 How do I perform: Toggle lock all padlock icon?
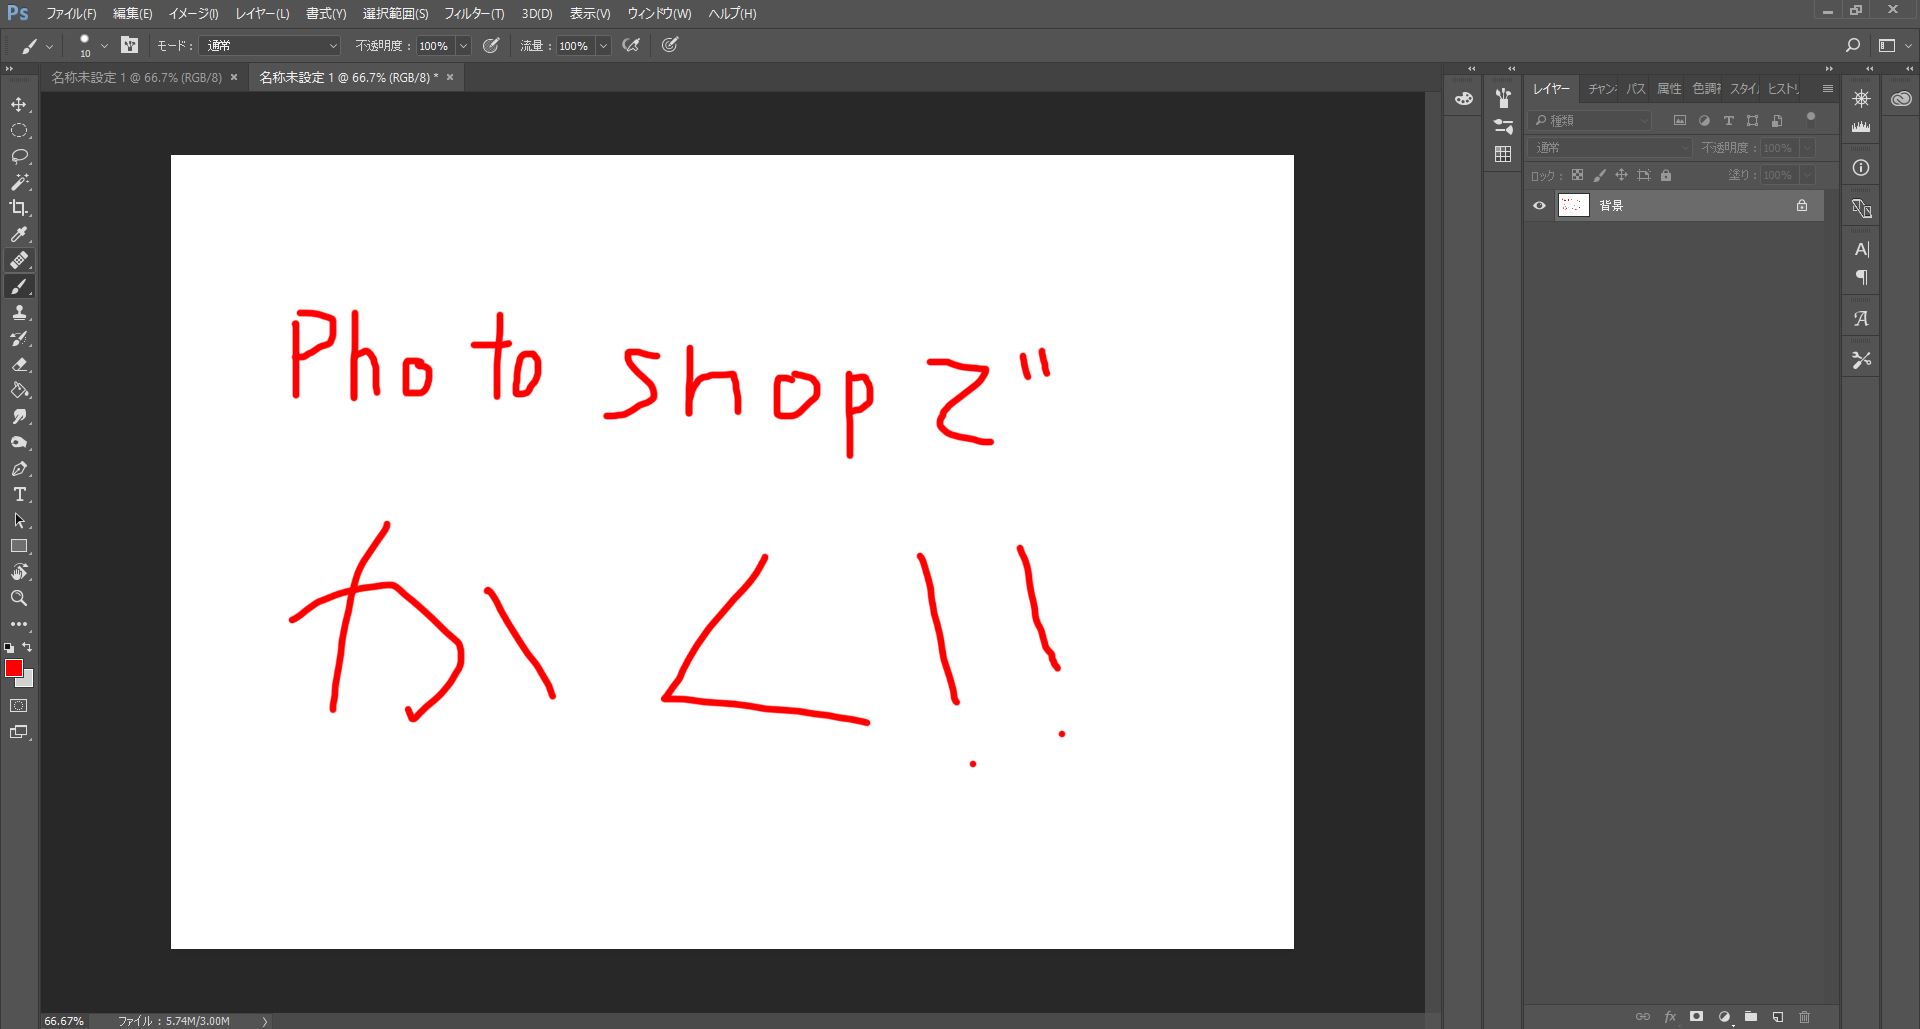pyautogui.click(x=1666, y=175)
